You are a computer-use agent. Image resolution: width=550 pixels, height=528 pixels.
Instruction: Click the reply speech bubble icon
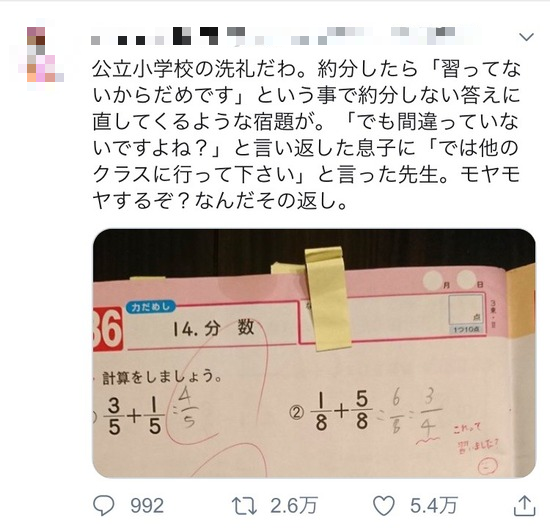point(103,506)
